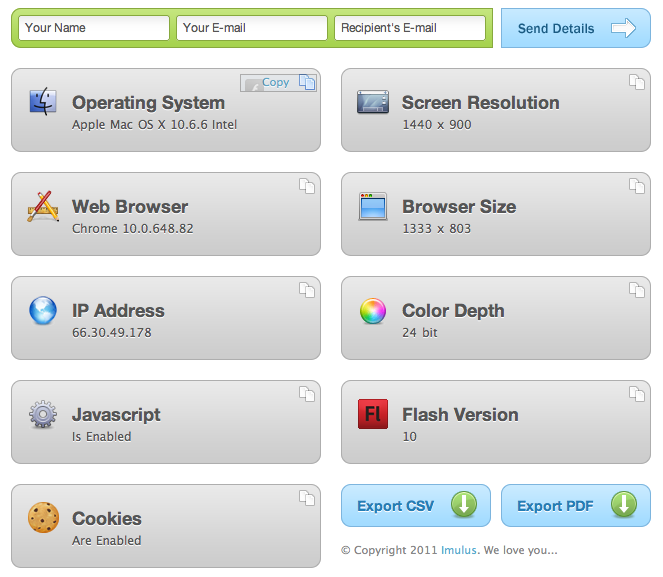
Task: Click the Browser Size heading
Action: [x=459, y=207]
